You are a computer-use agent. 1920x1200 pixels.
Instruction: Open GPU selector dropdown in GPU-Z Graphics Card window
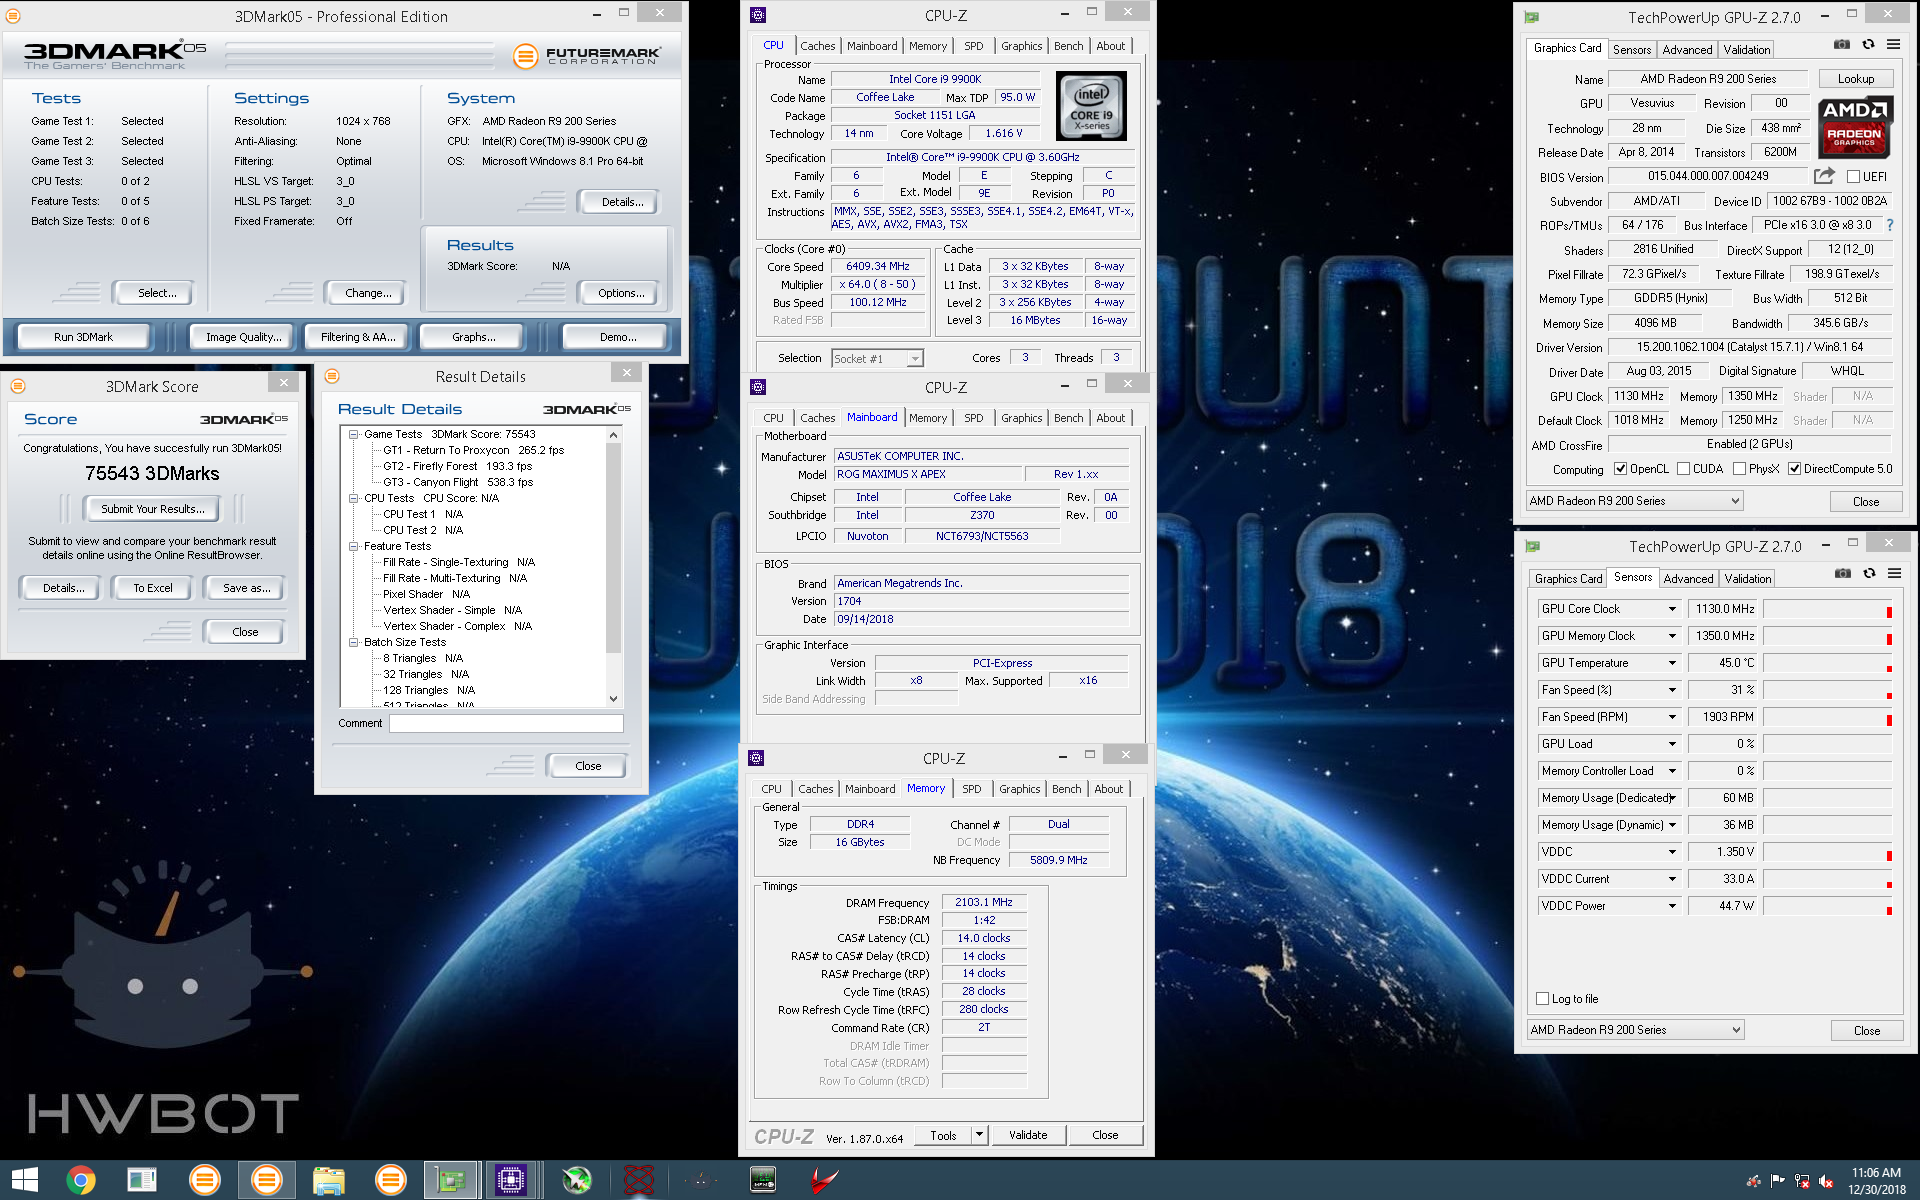(x=1634, y=501)
